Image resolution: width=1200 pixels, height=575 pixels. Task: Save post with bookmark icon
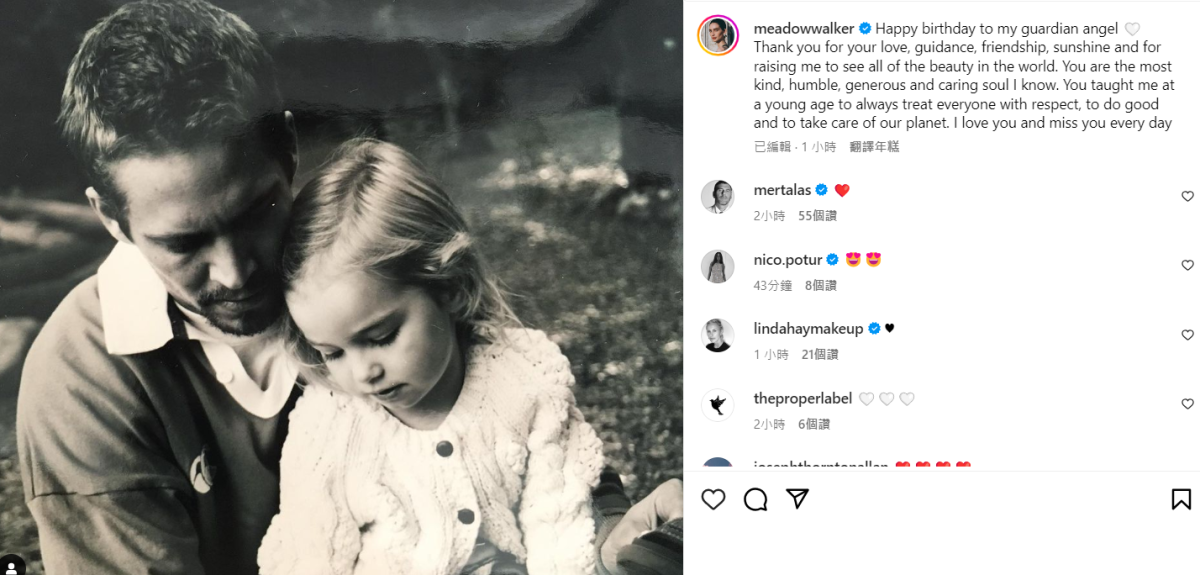(1180, 499)
